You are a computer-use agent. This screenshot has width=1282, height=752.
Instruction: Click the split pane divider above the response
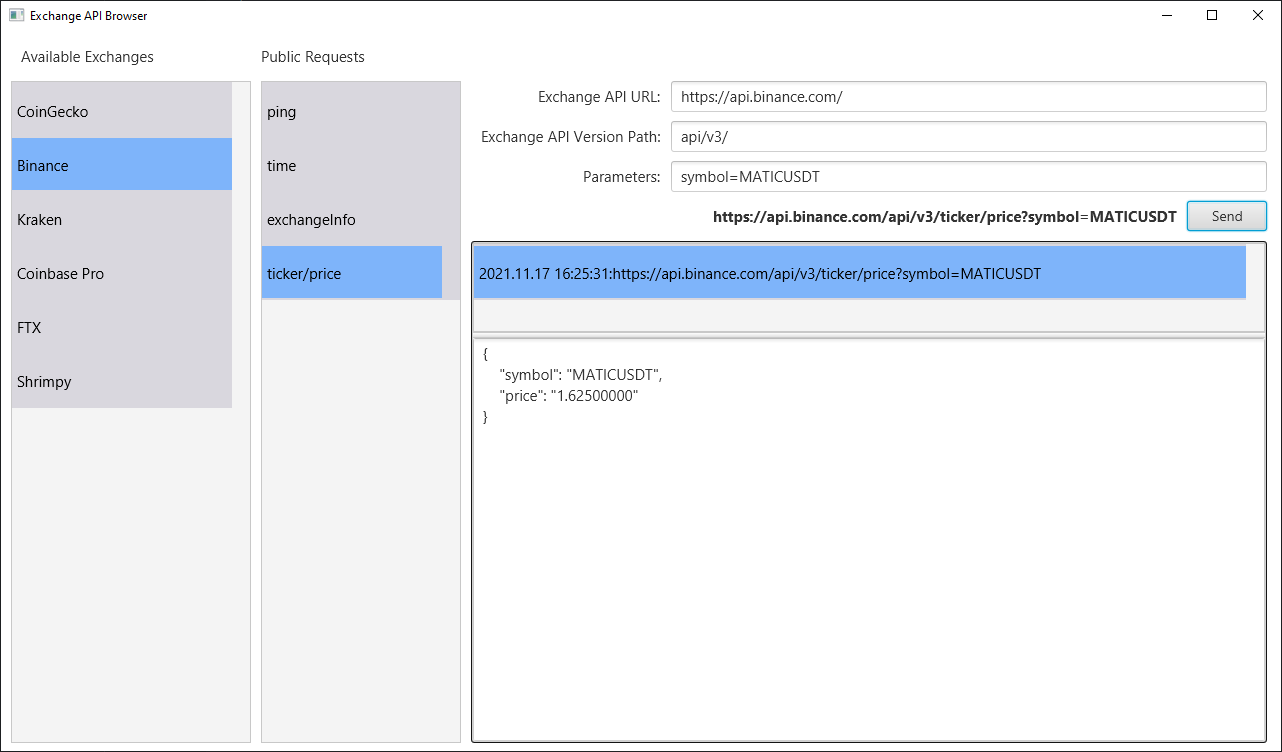[x=868, y=336]
